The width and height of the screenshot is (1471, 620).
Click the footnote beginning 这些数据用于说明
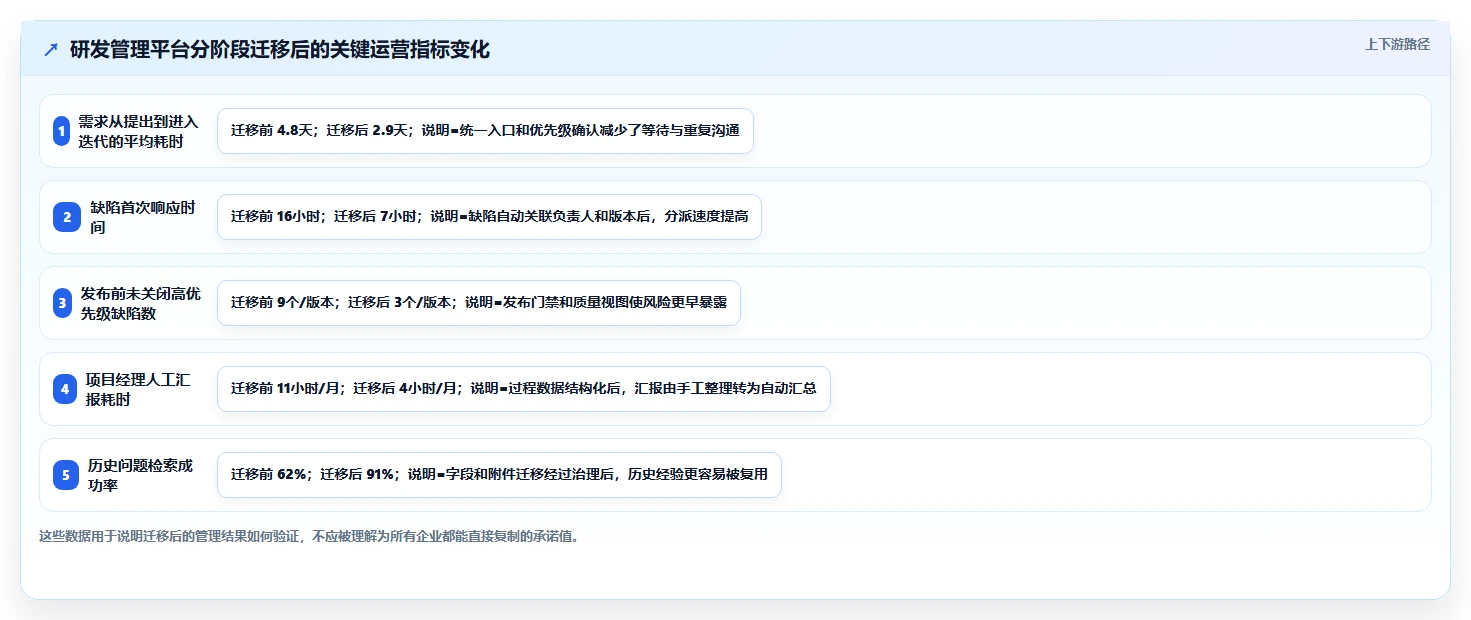[309, 536]
